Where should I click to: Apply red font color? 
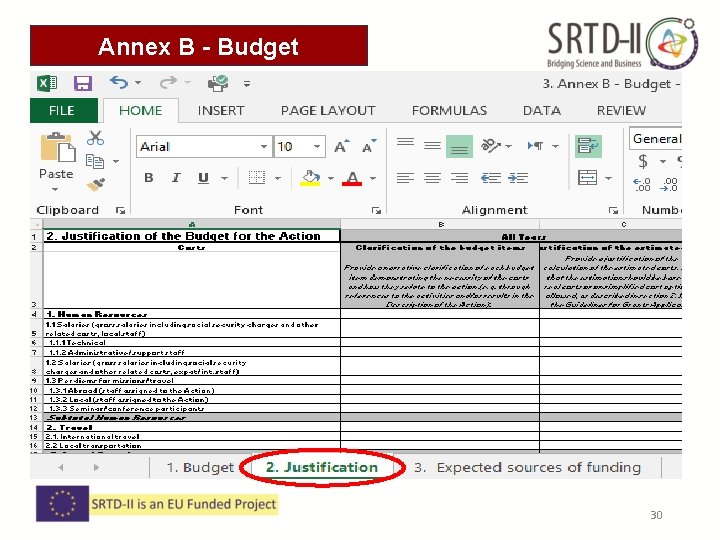point(352,178)
